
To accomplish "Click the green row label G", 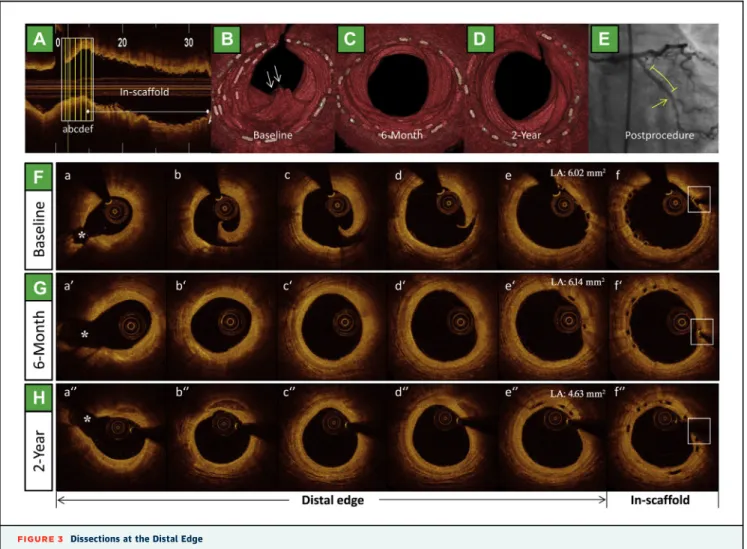I will pyautogui.click(x=39, y=288).
